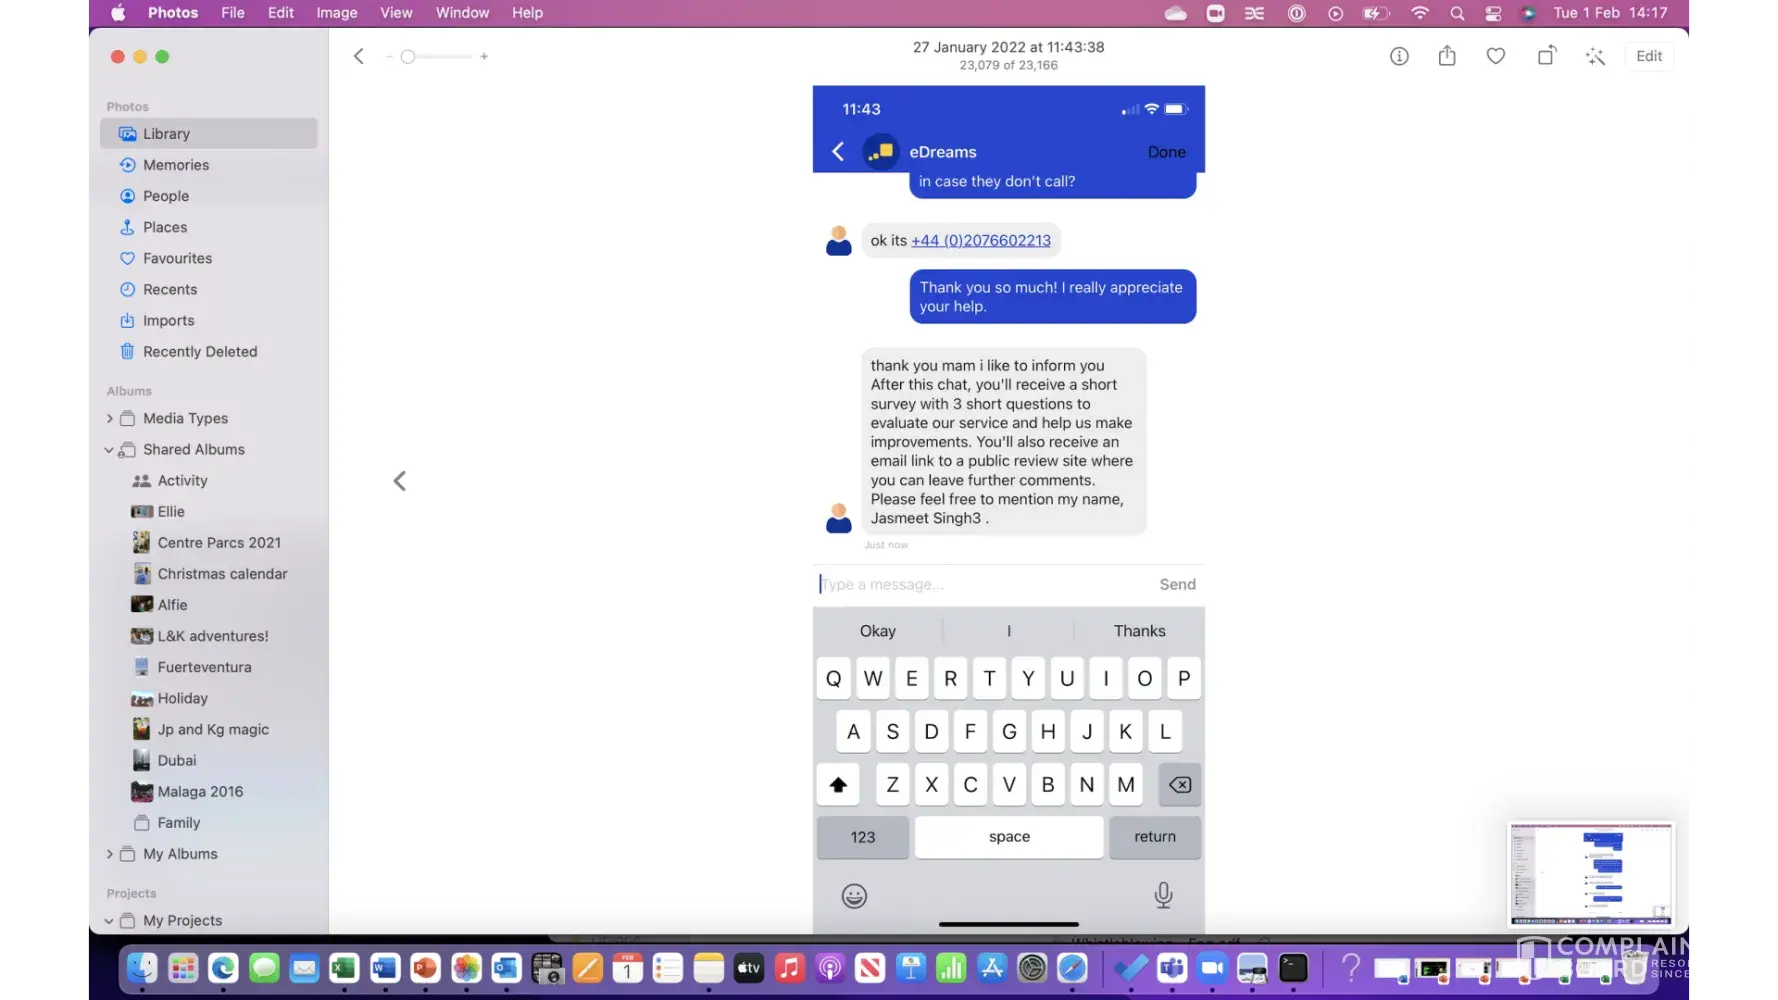Open the Christmas calendar album
Screen dimensions: 1778x1000
point(209,573)
